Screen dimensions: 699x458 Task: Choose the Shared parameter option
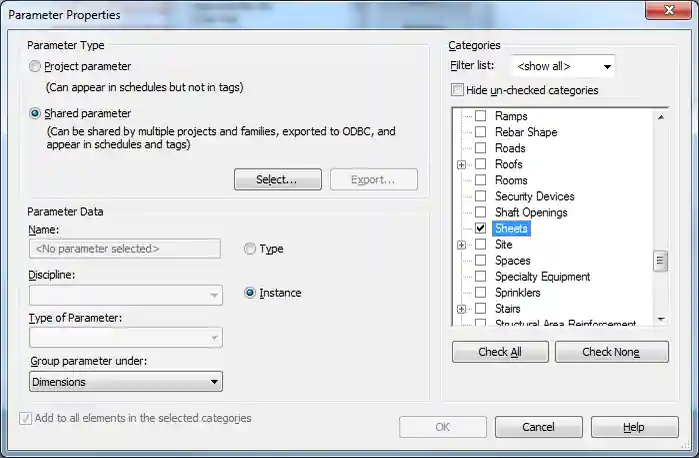click(x=37, y=114)
